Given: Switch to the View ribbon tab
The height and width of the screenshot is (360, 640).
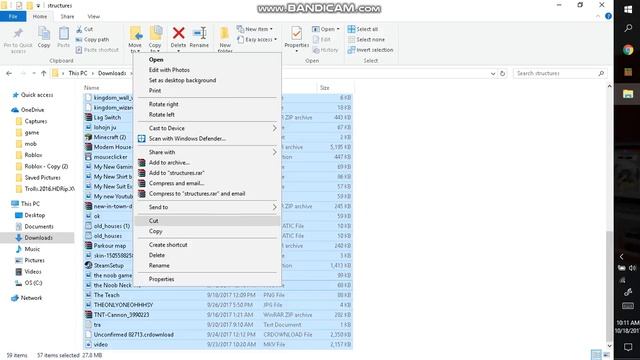Looking at the screenshot, I should (93, 16).
